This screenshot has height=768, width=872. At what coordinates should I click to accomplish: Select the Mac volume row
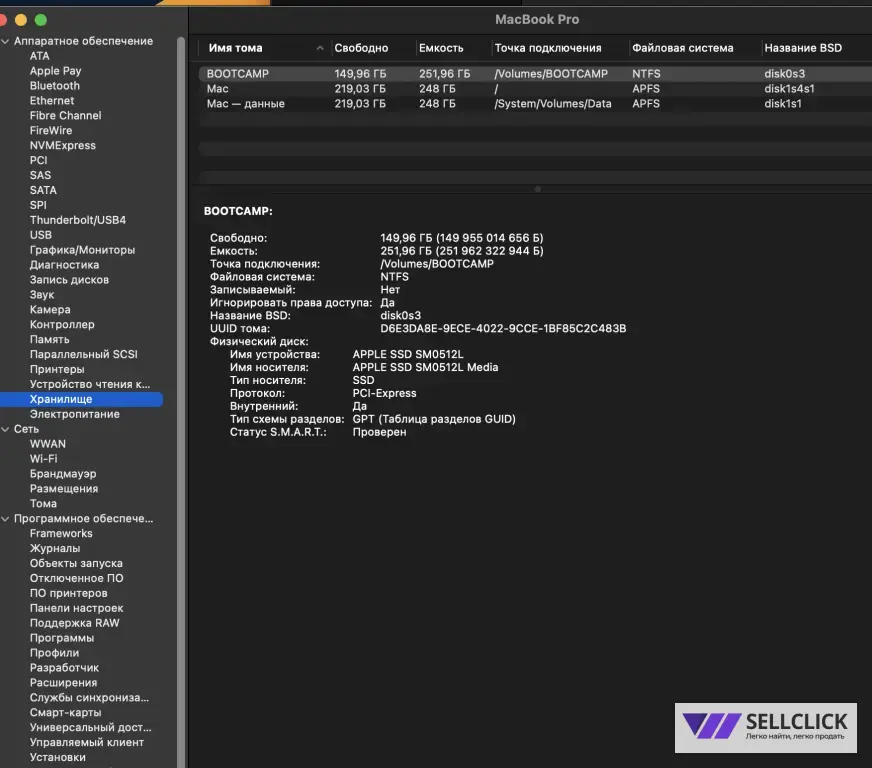click(535, 89)
